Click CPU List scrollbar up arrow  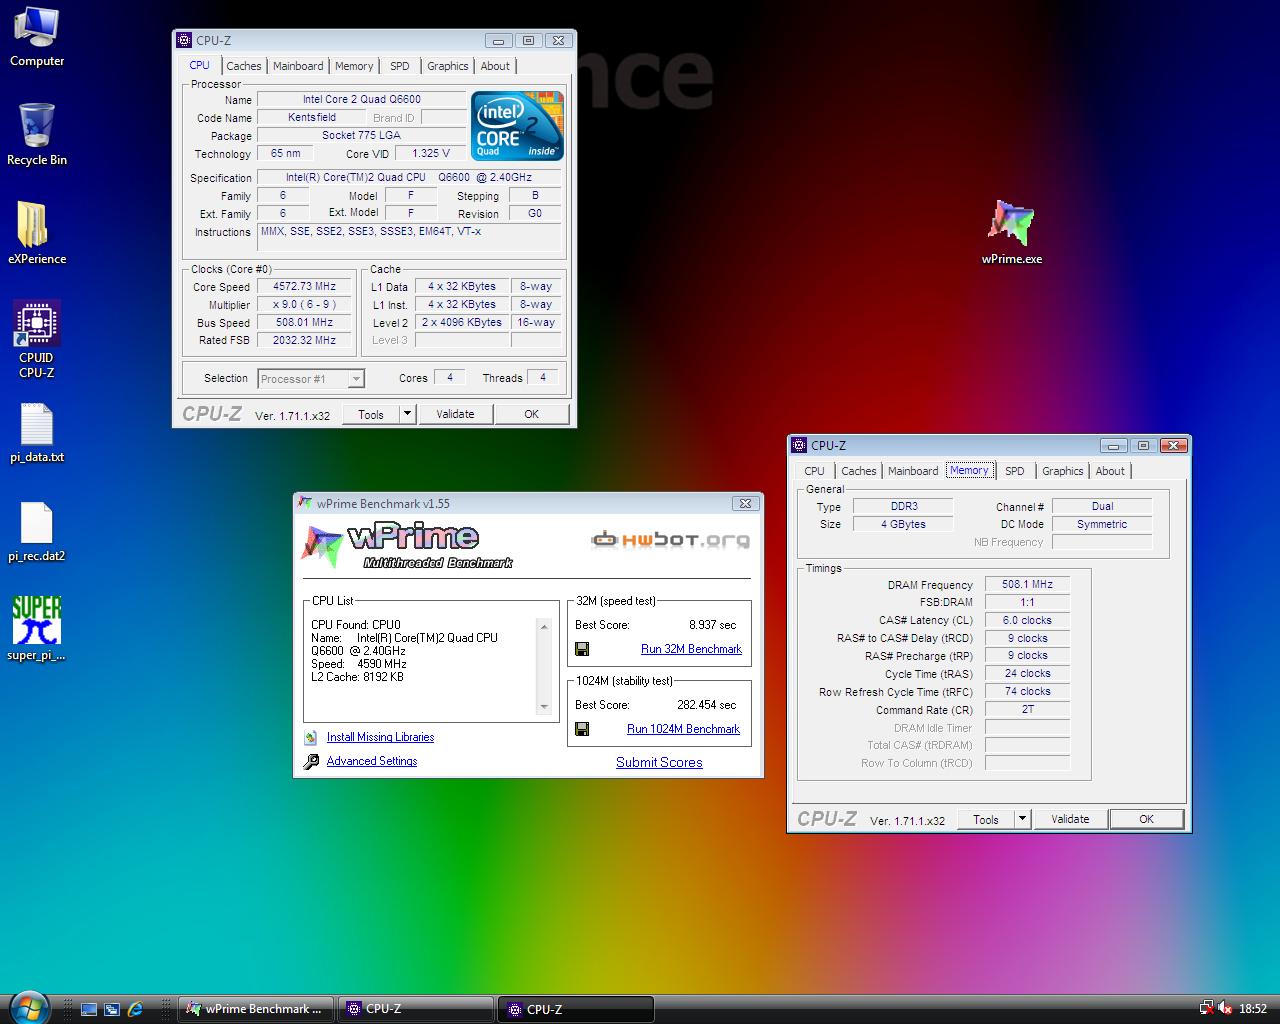click(544, 627)
